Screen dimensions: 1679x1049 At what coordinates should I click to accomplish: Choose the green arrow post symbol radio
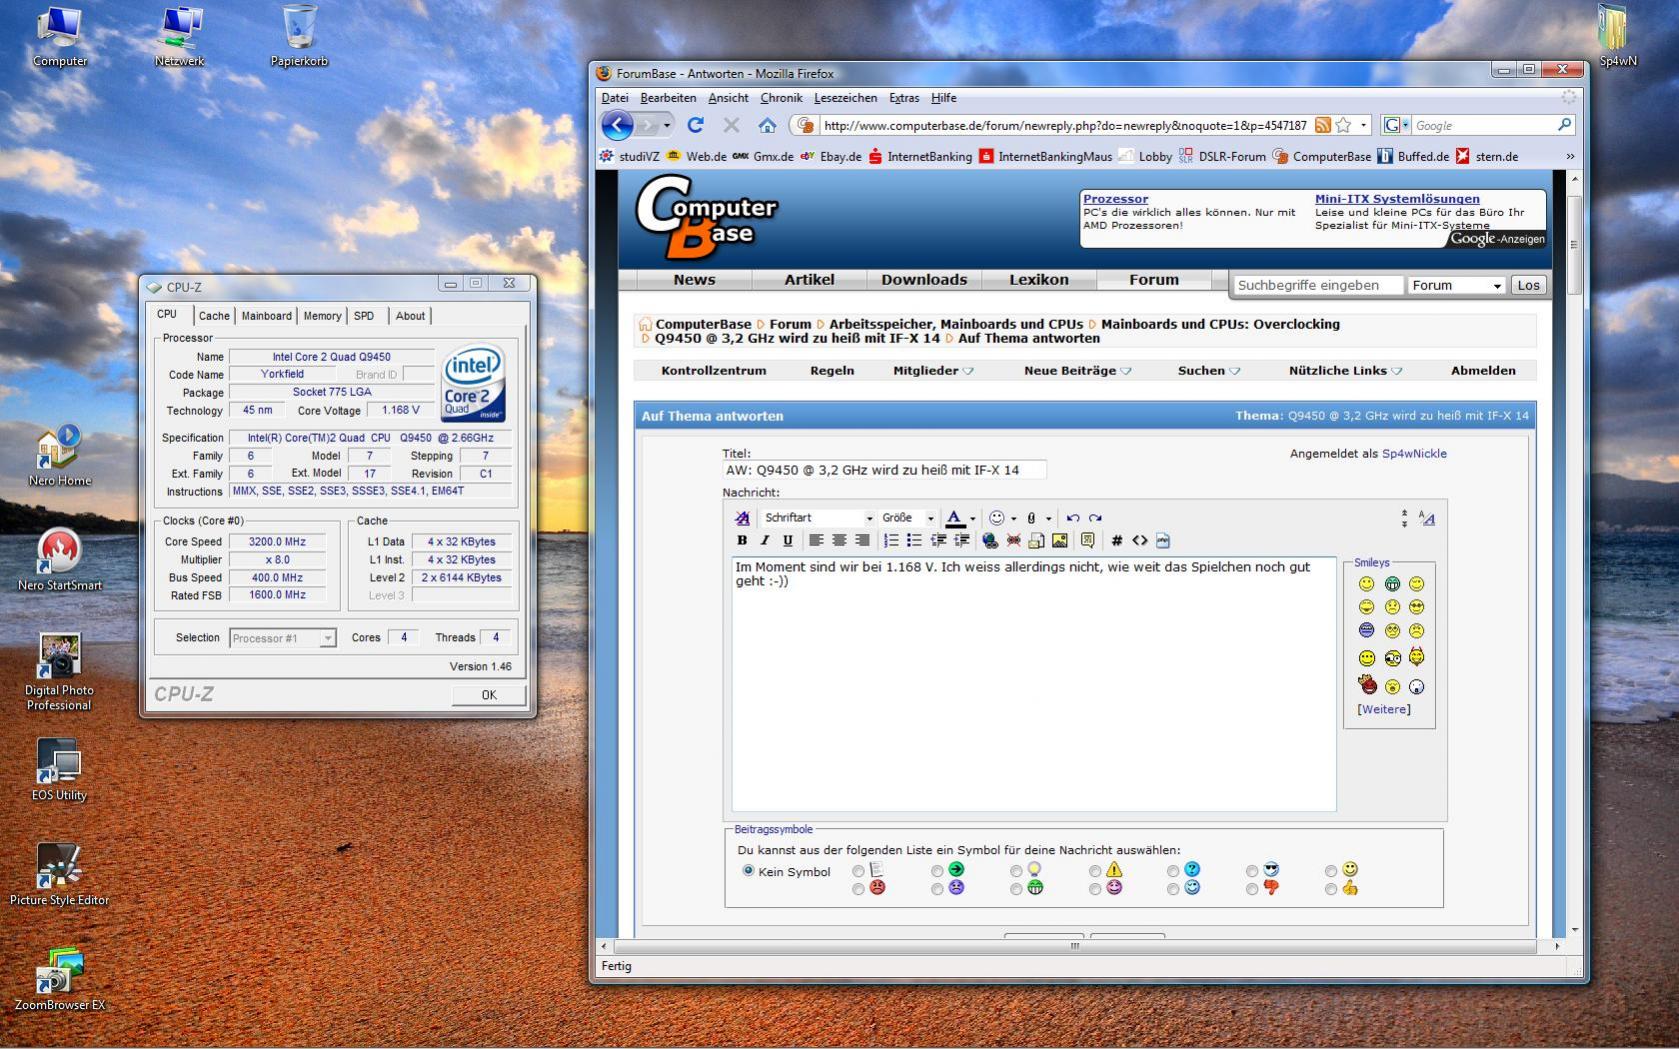937,871
